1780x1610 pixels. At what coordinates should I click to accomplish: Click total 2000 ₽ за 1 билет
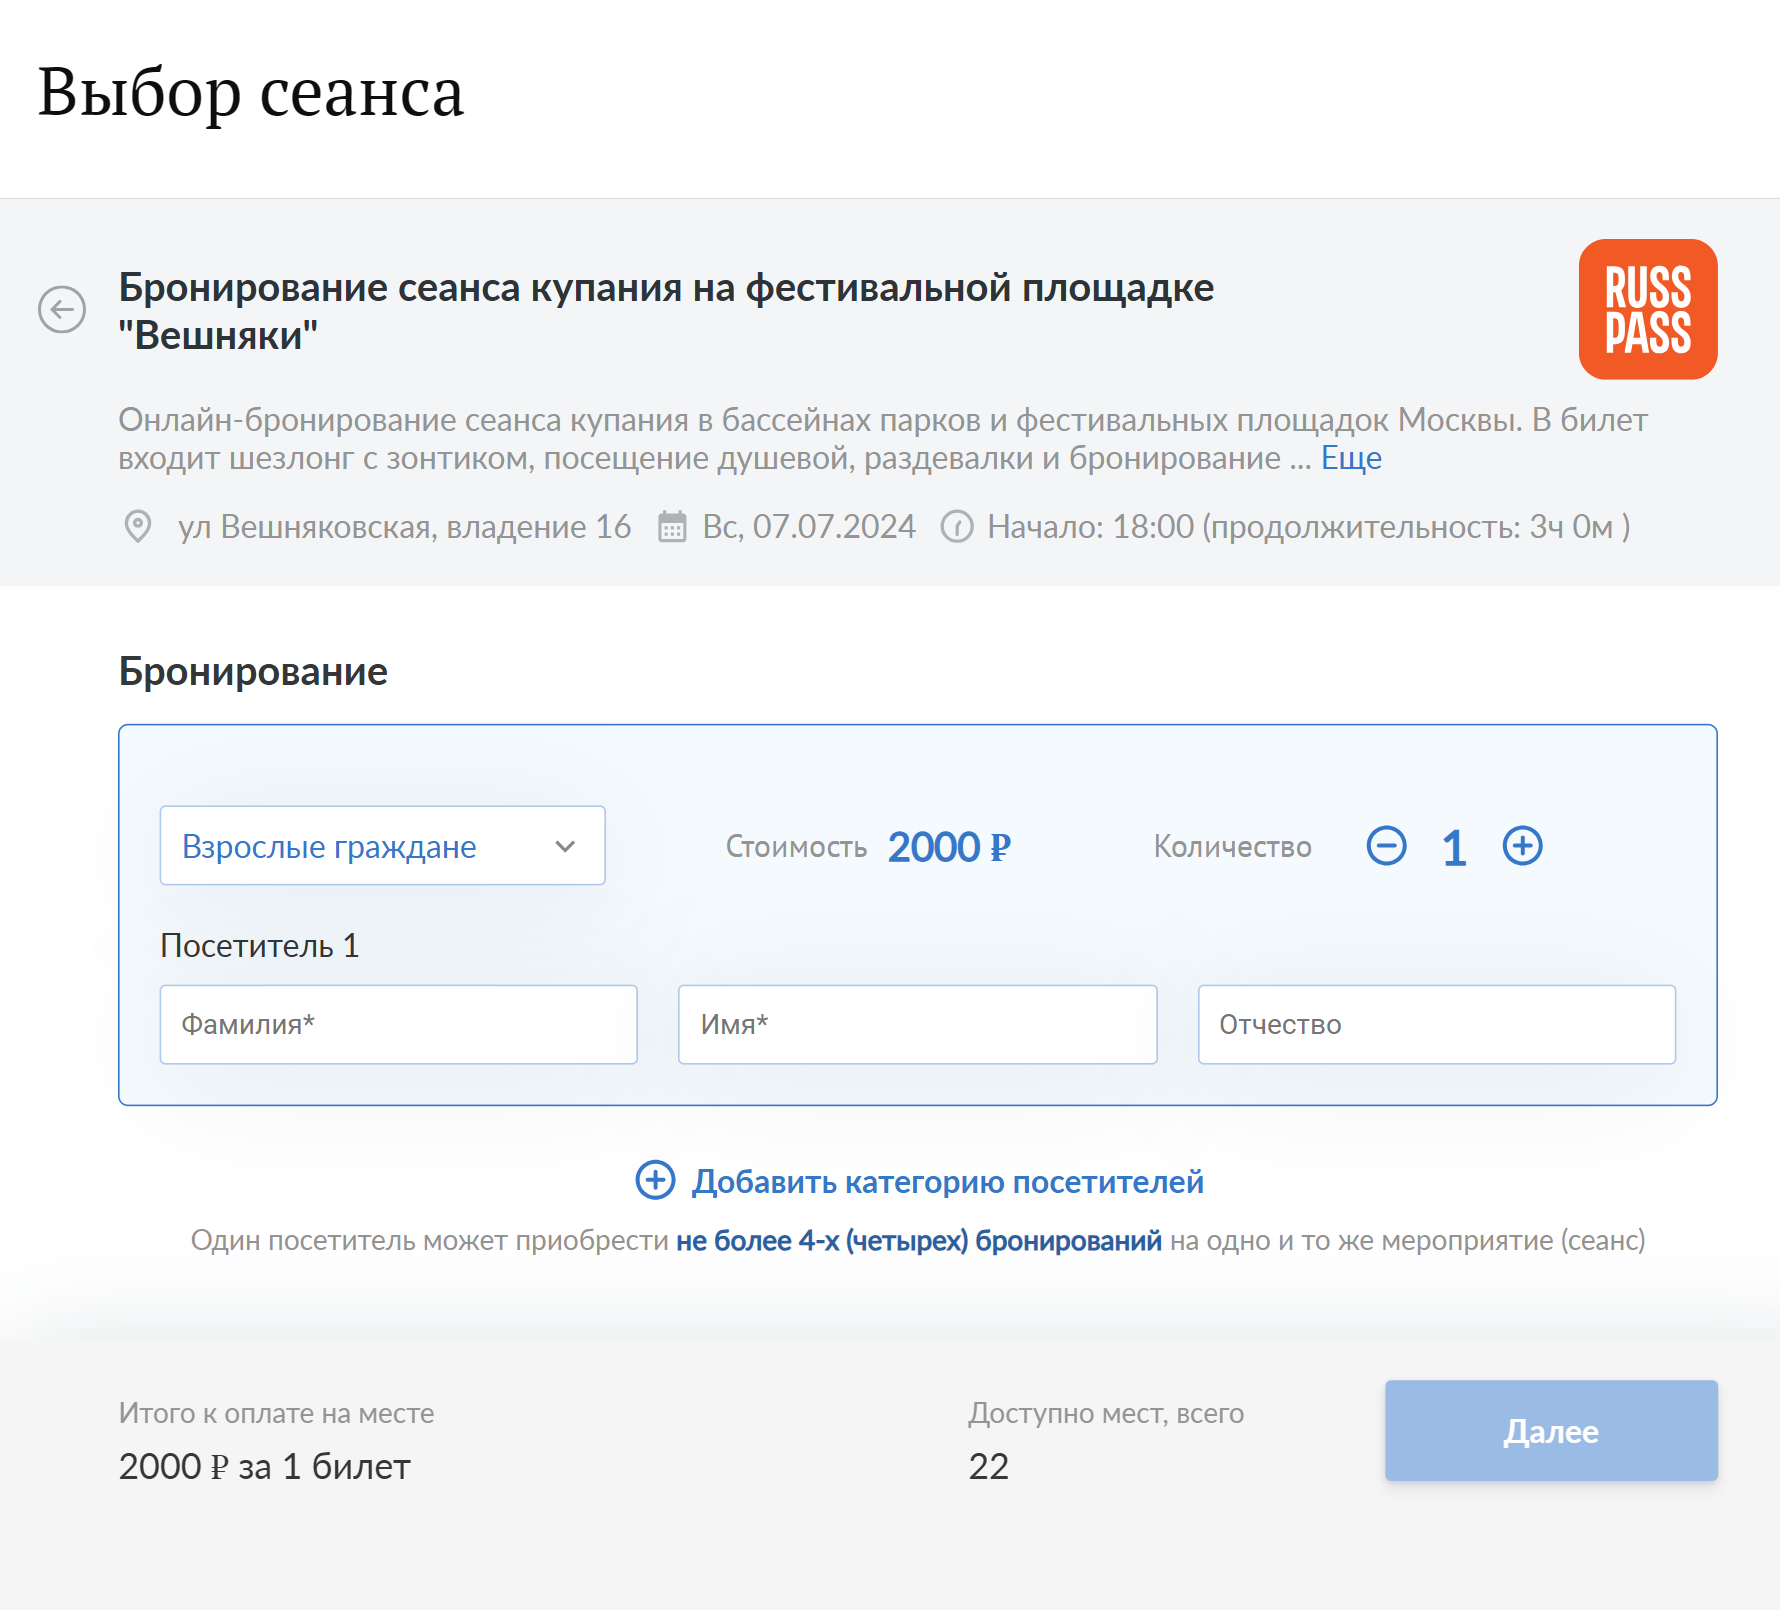264,1466
